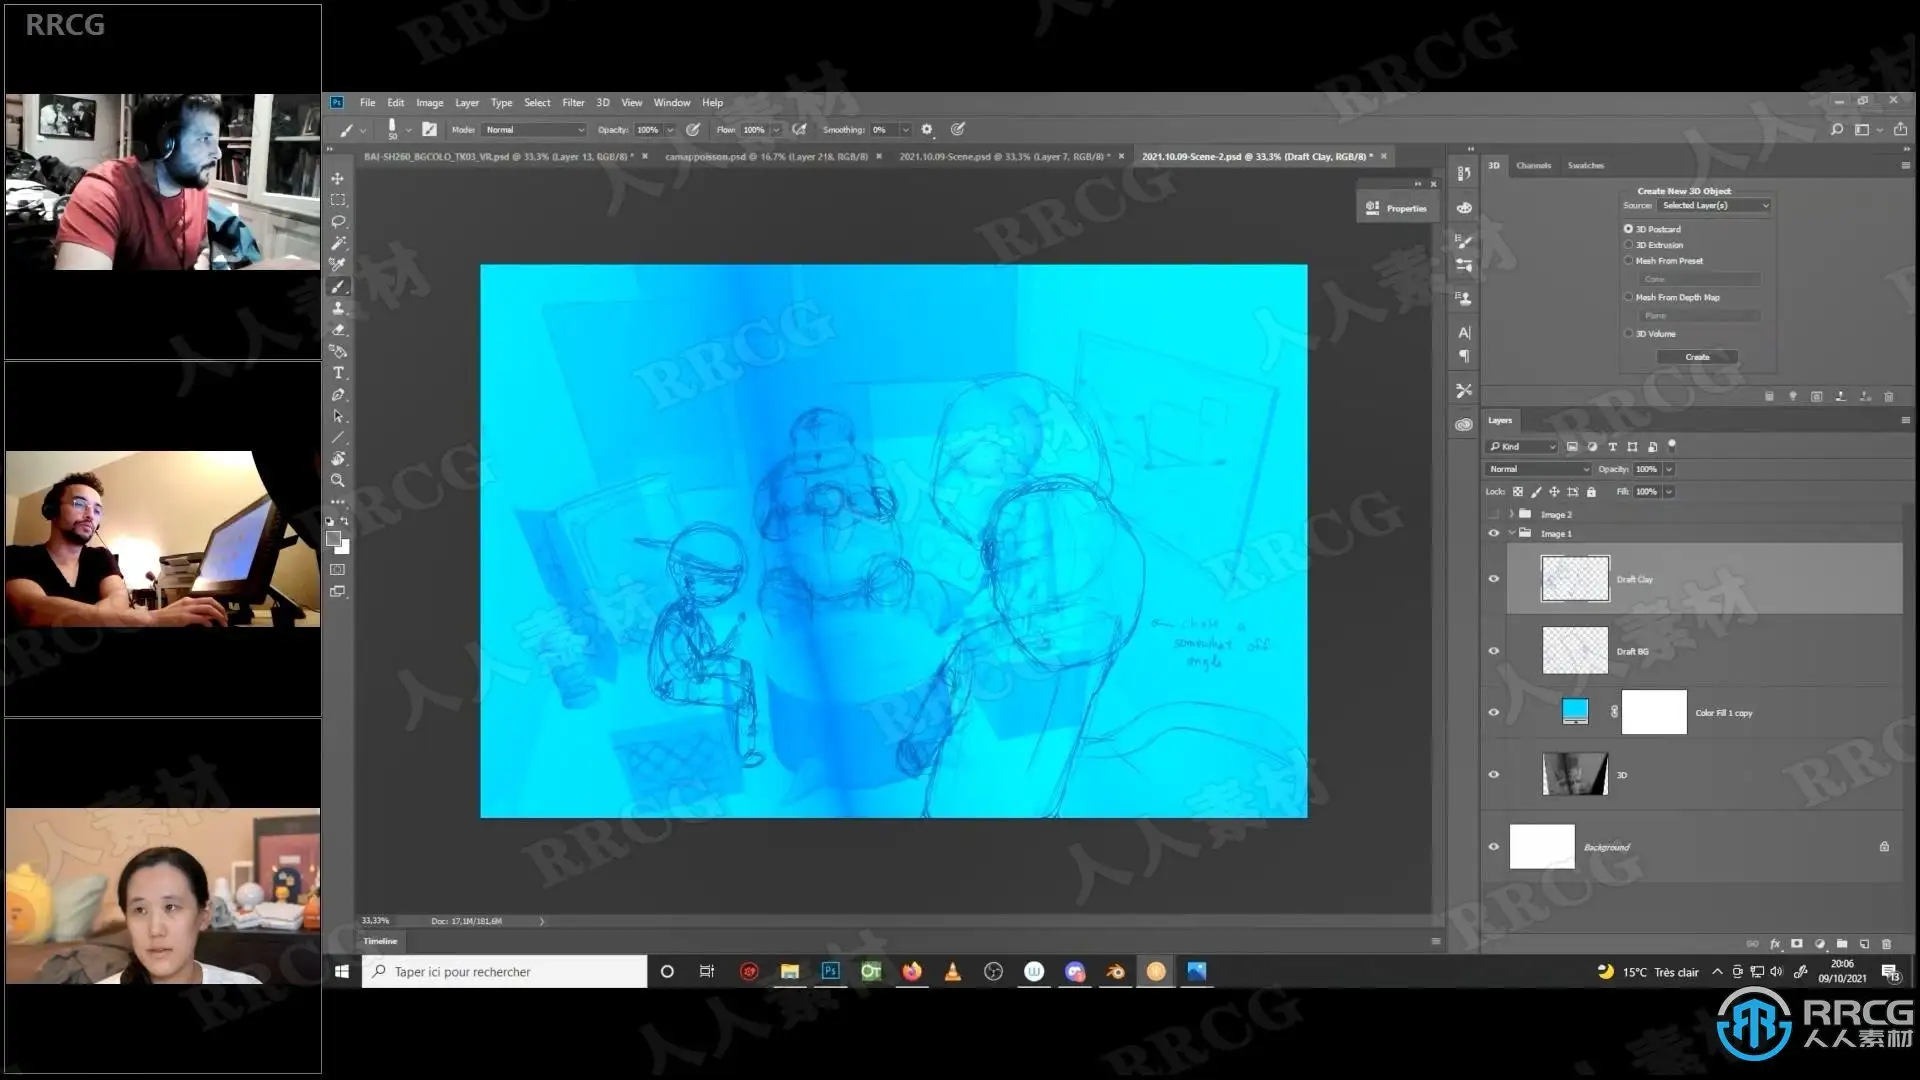Open the layer blend mode dropdown

click(x=1538, y=469)
